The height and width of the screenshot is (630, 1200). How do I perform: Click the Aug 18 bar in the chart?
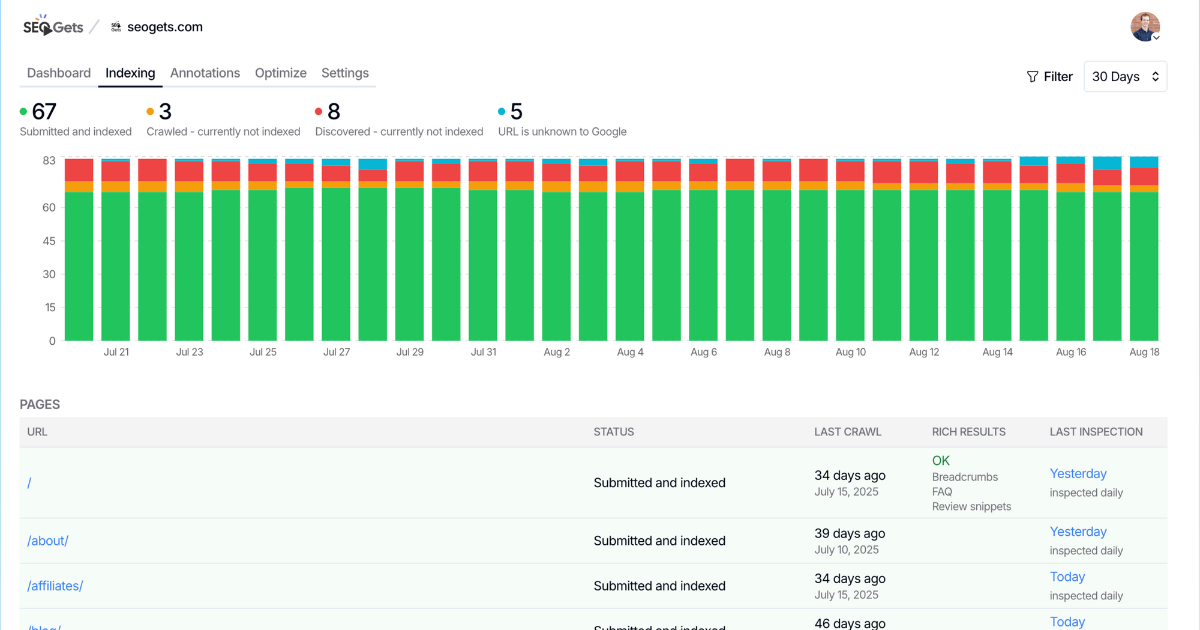1143,250
